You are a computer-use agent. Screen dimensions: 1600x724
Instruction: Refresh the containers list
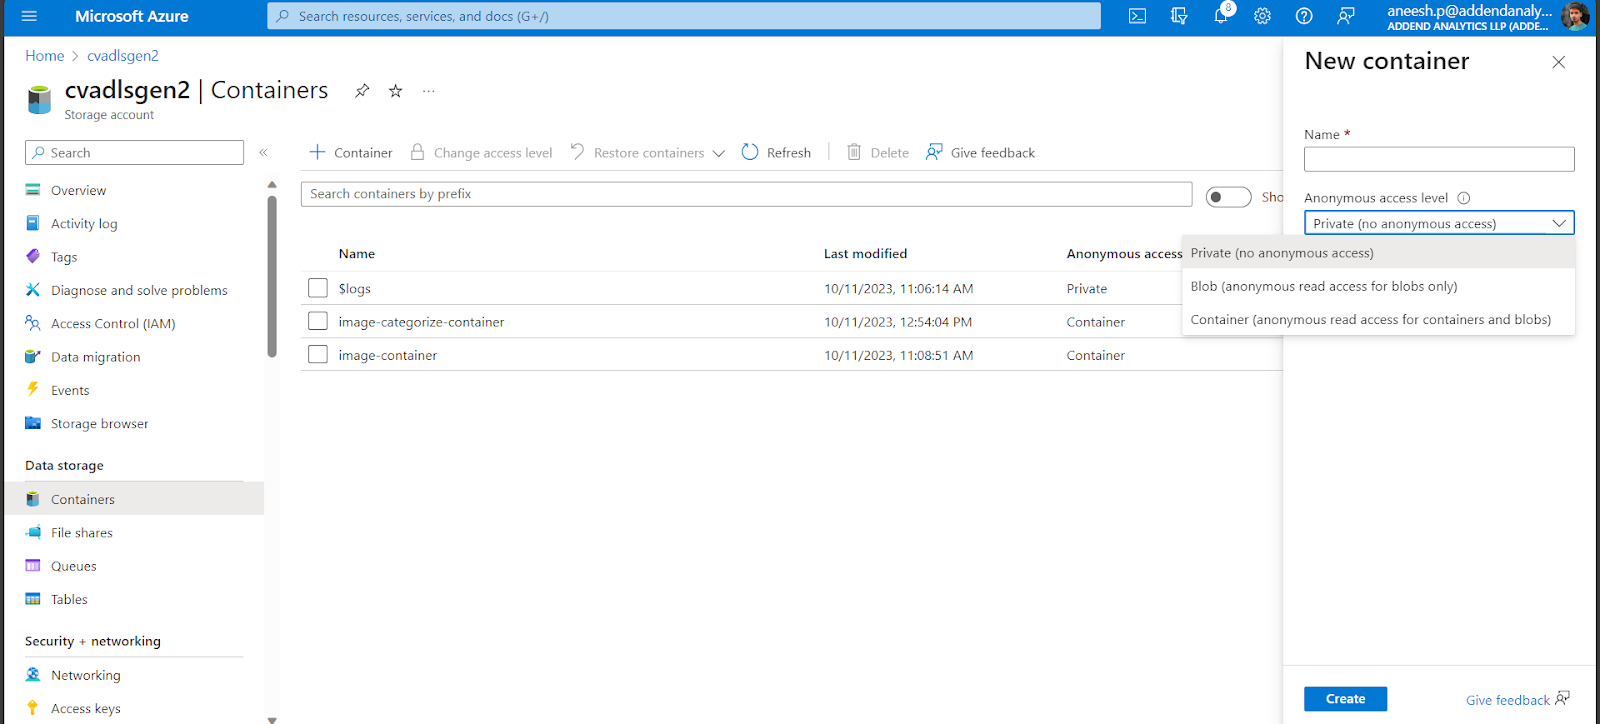(776, 153)
